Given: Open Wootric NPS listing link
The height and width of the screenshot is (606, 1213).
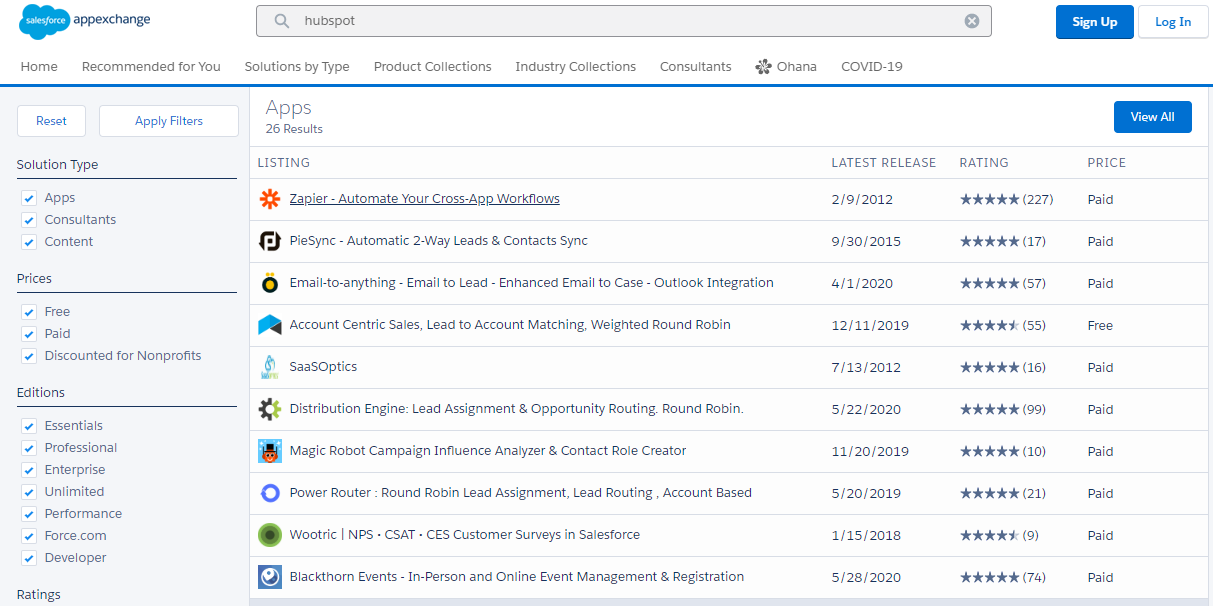Looking at the screenshot, I should click(465, 535).
